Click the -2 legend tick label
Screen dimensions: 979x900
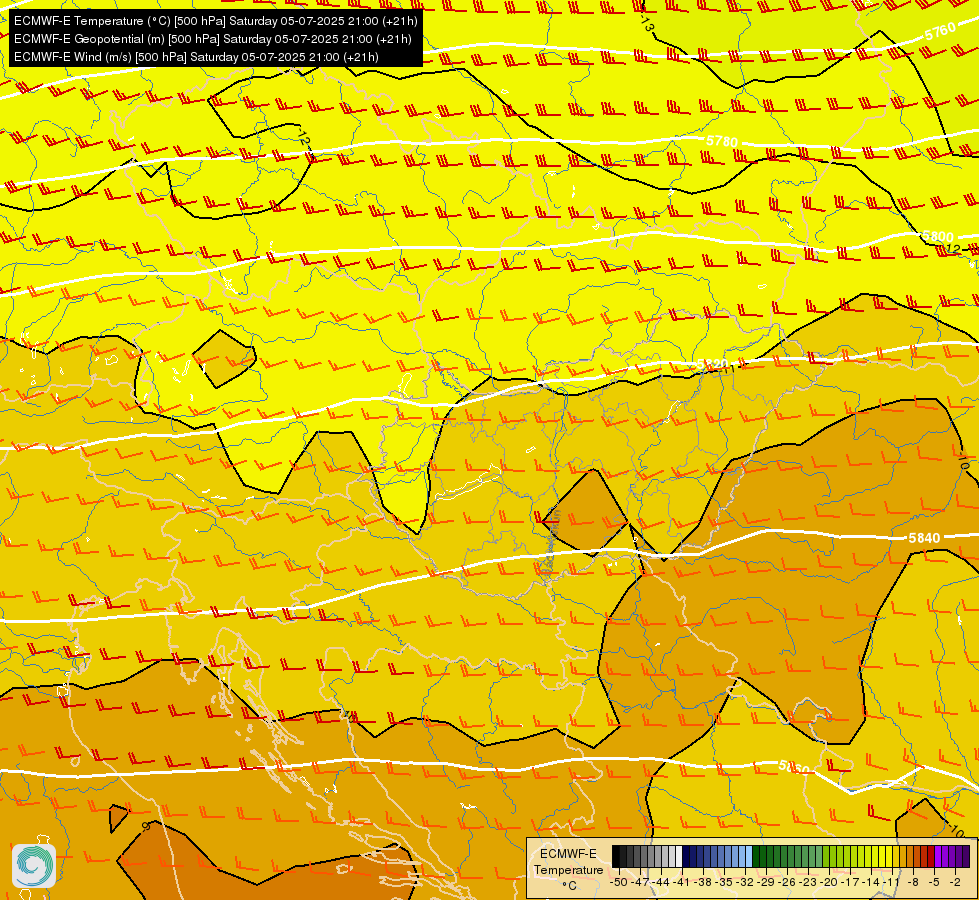click(955, 883)
